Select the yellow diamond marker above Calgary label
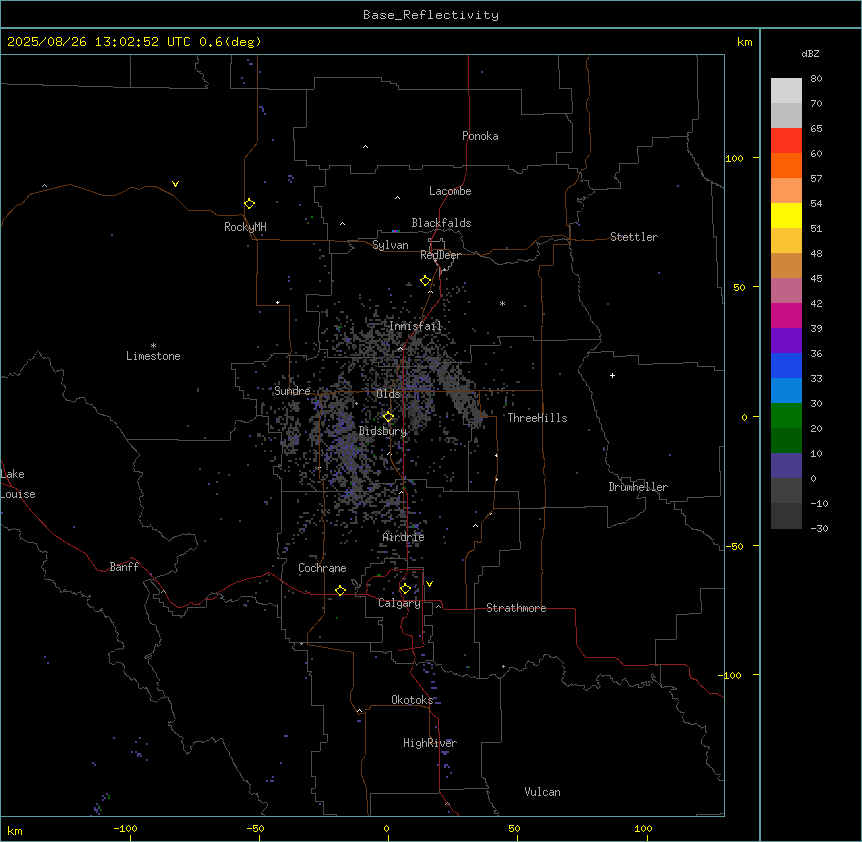 click(x=405, y=589)
